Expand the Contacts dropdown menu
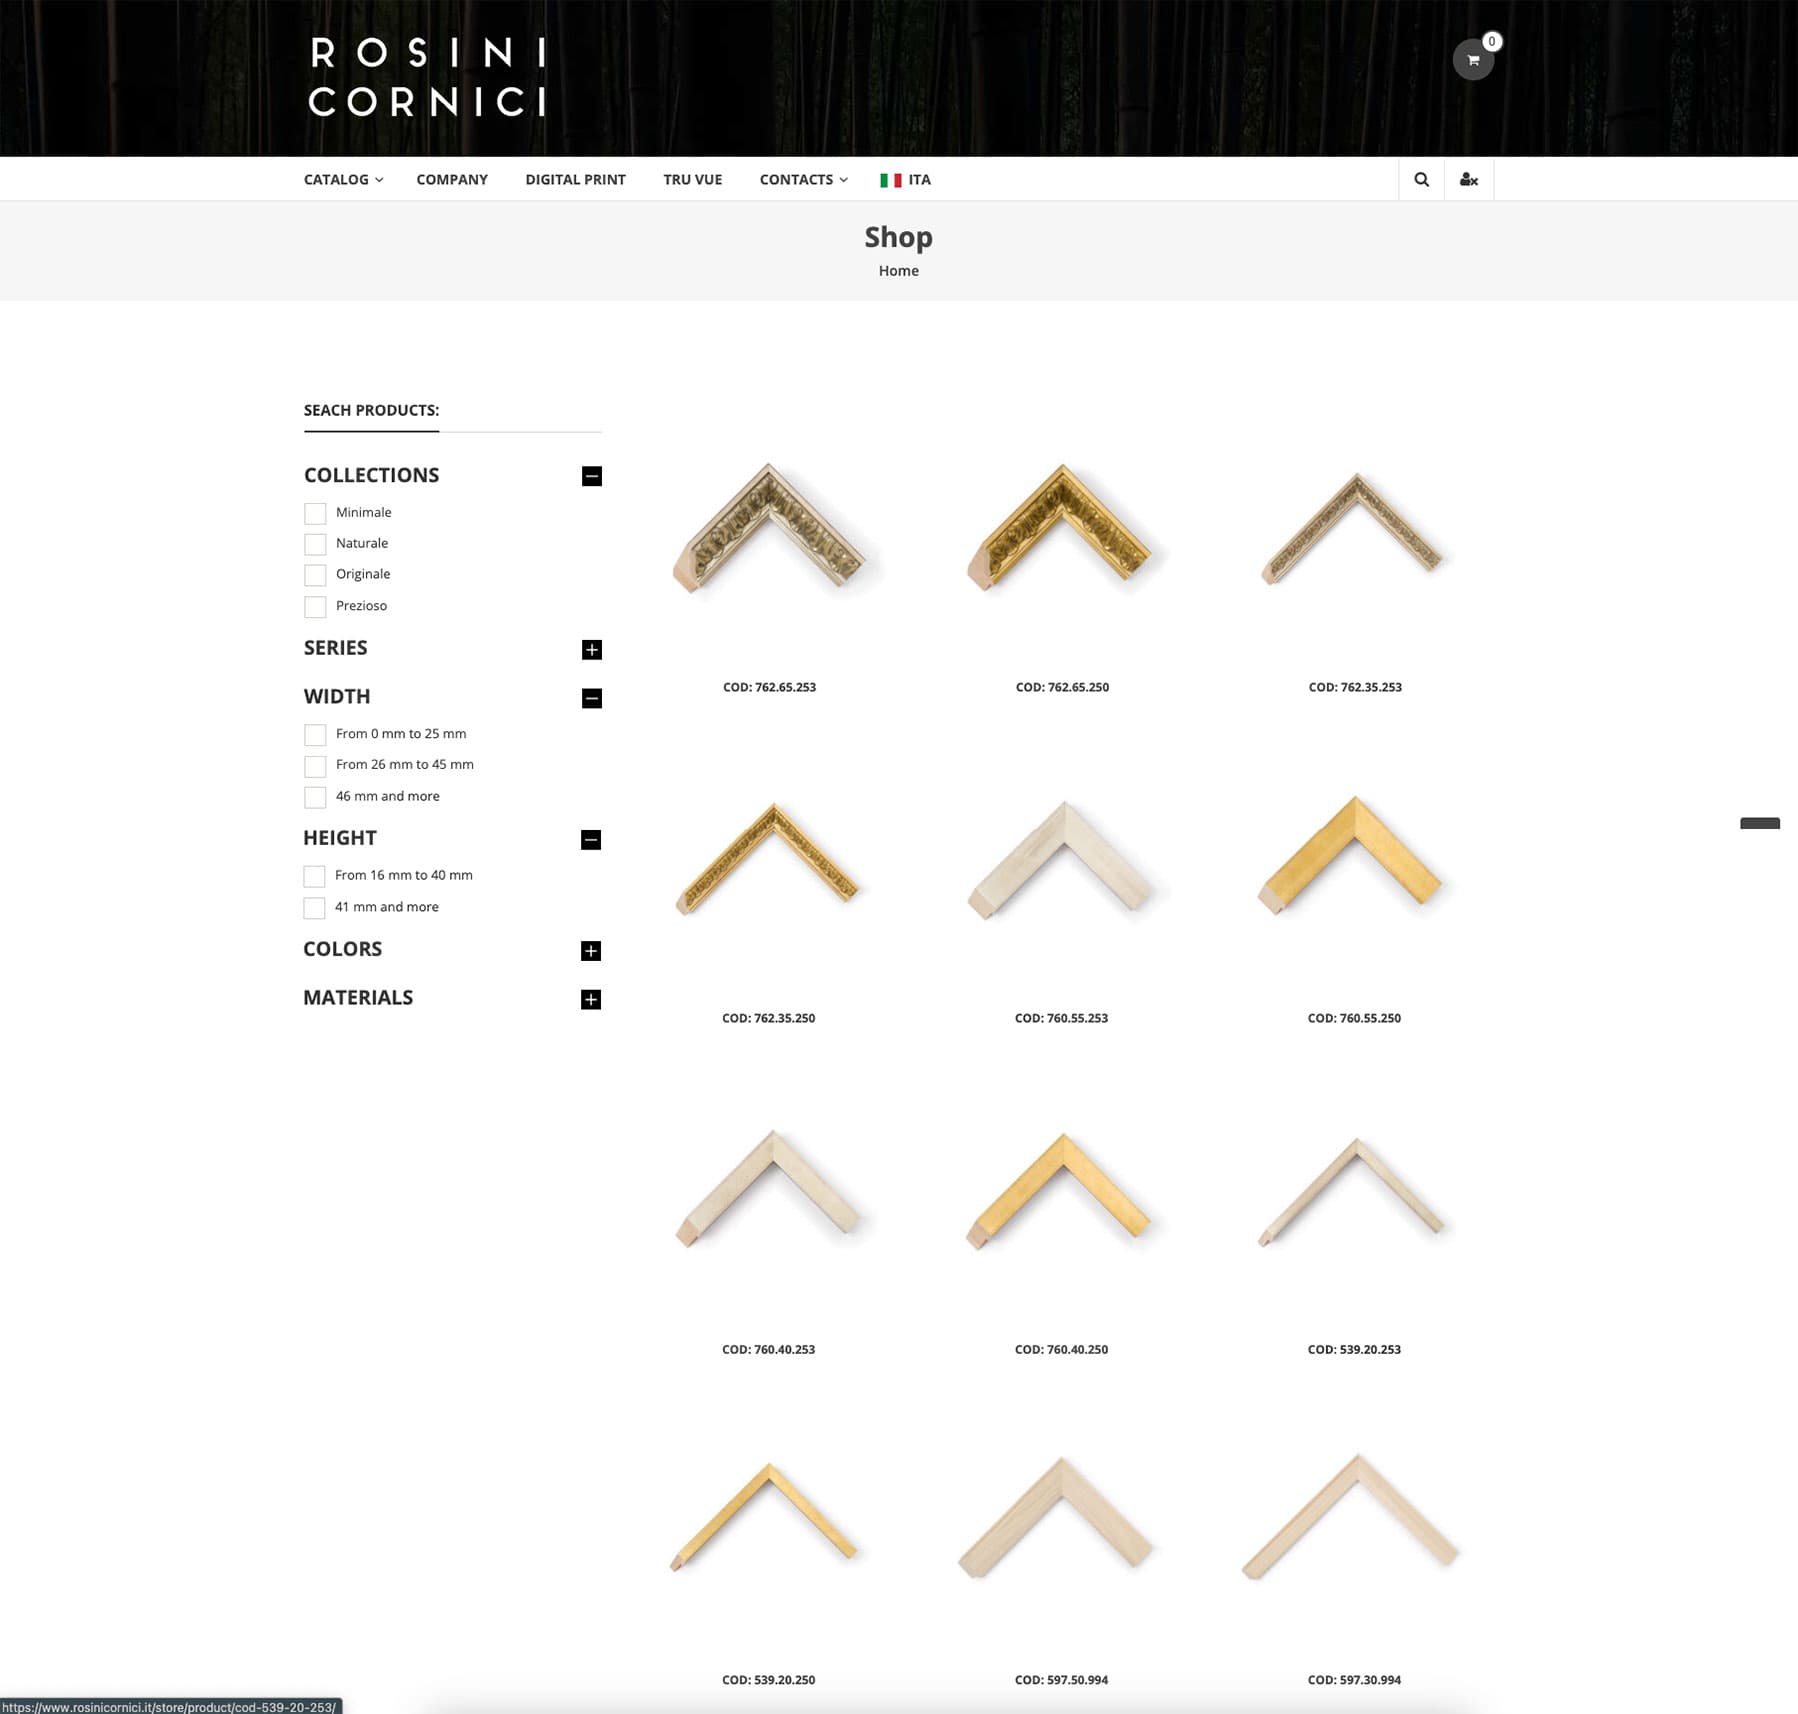 803,180
